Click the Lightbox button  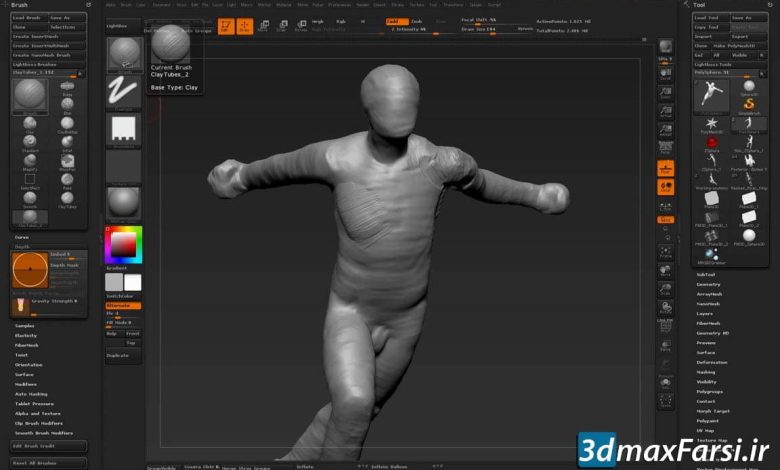click(x=123, y=26)
